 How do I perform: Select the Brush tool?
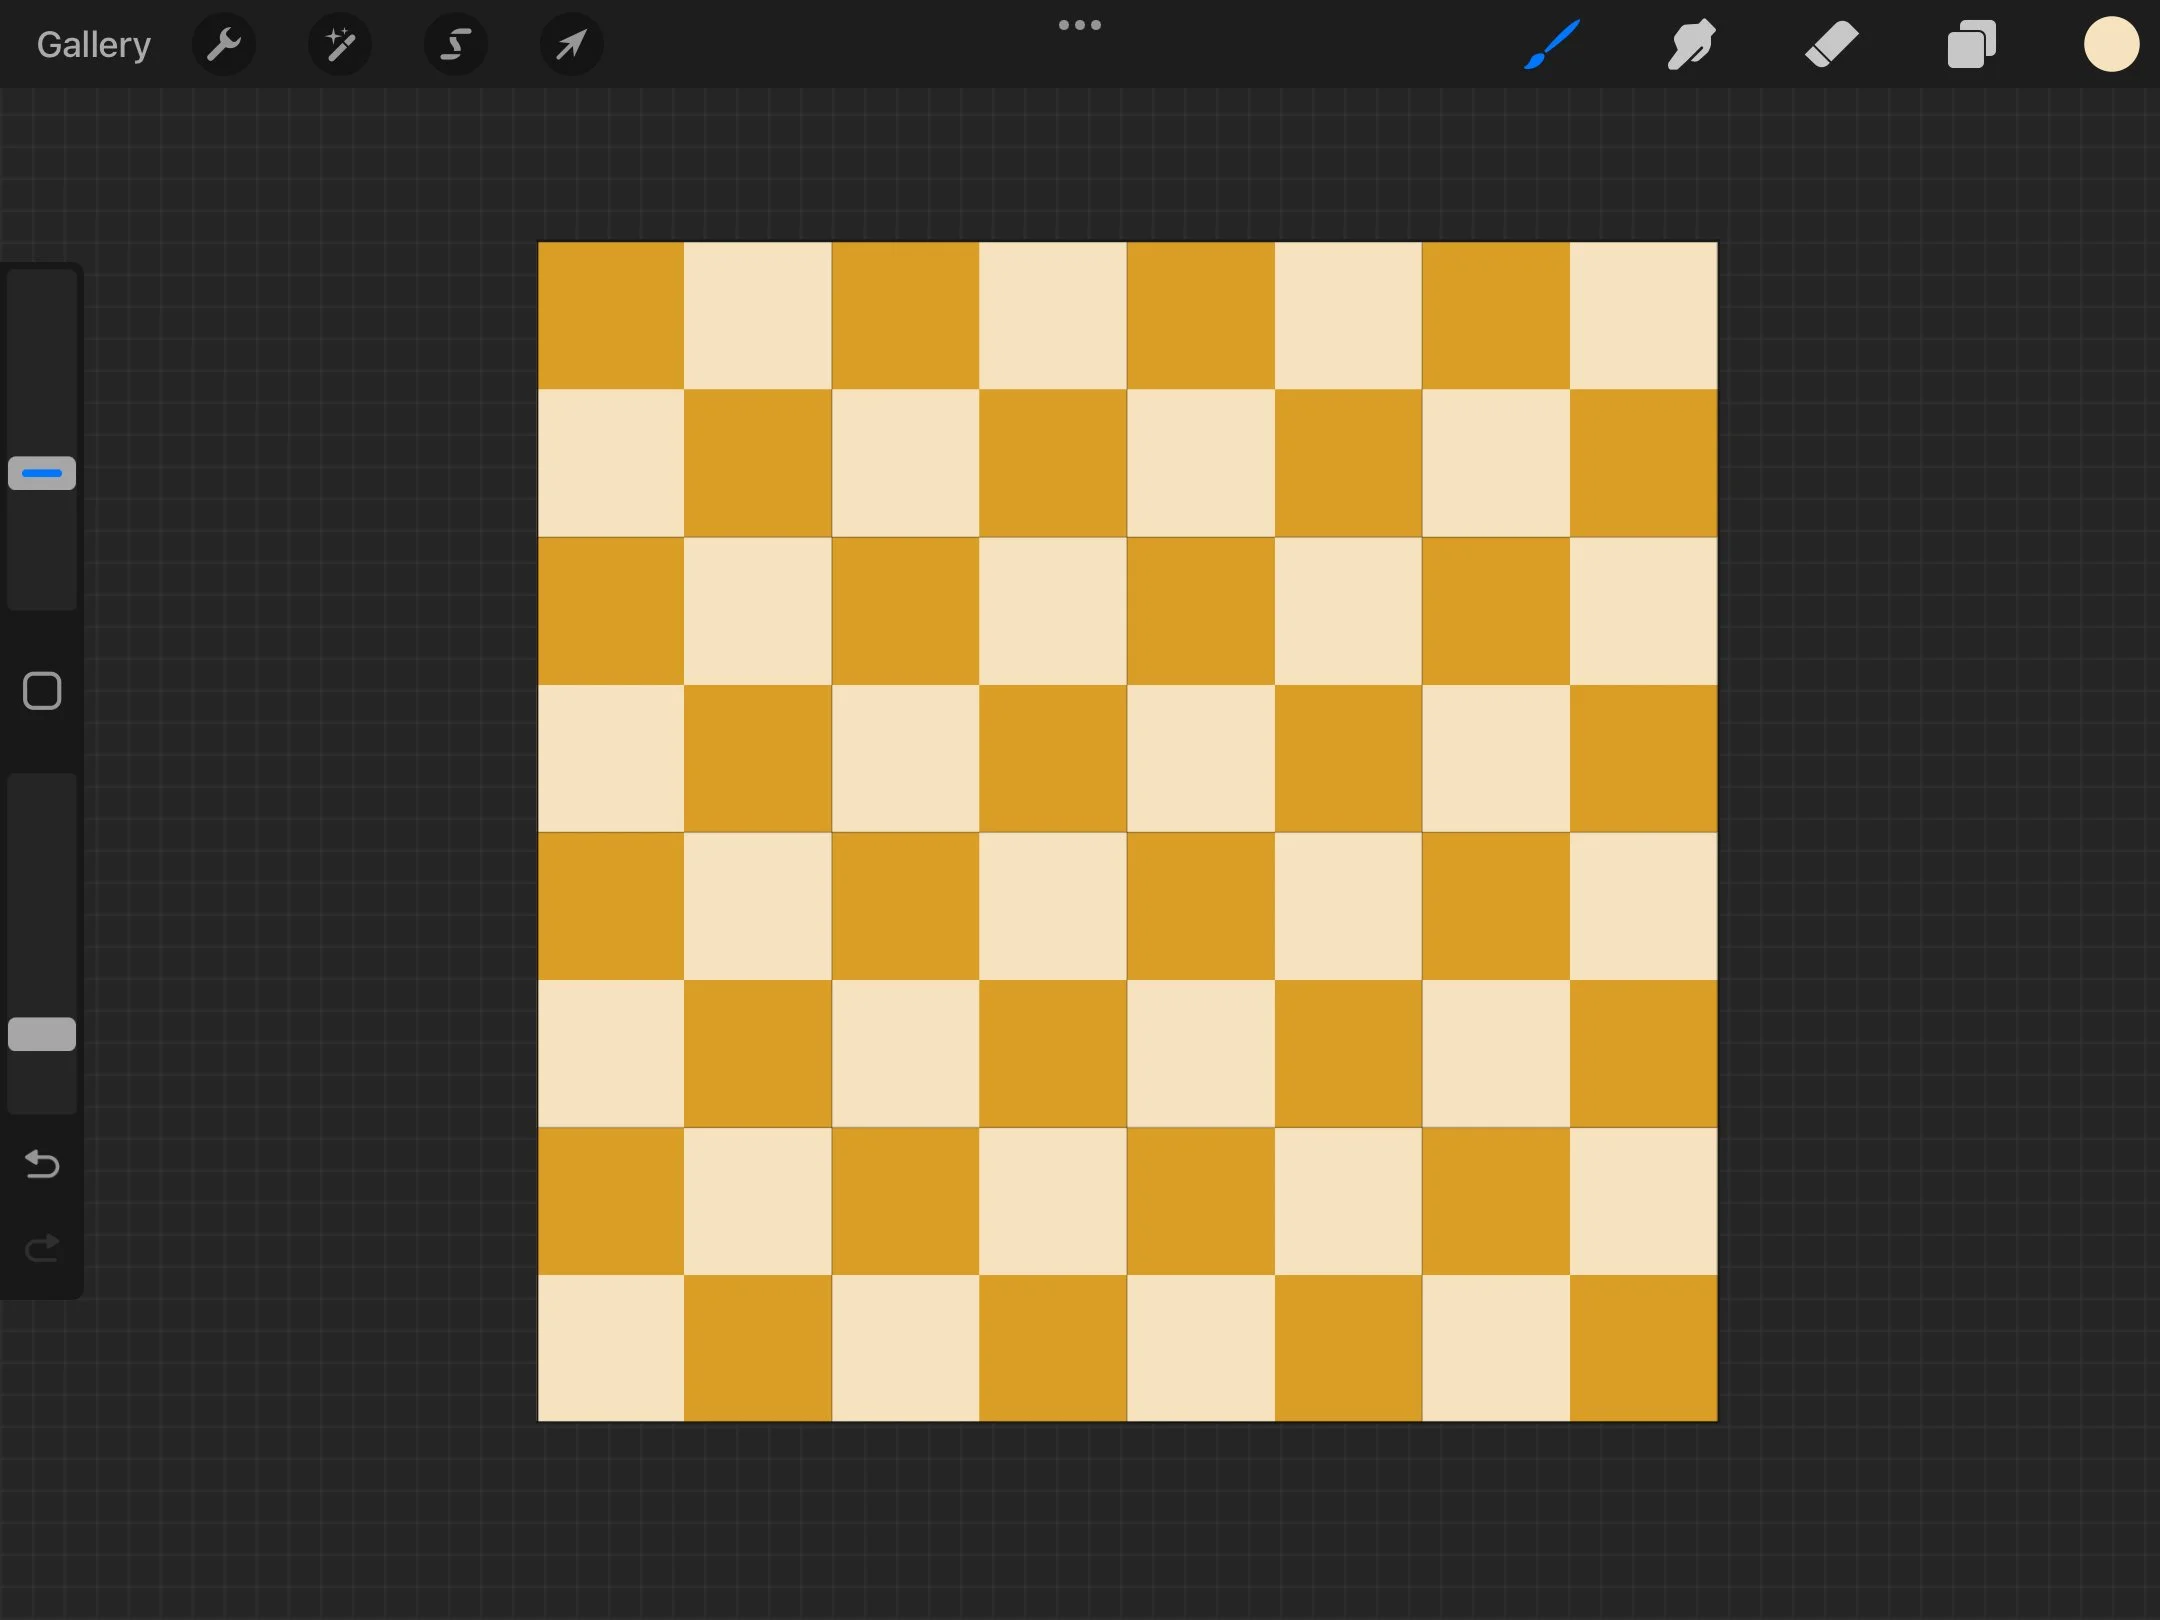[x=1551, y=43]
